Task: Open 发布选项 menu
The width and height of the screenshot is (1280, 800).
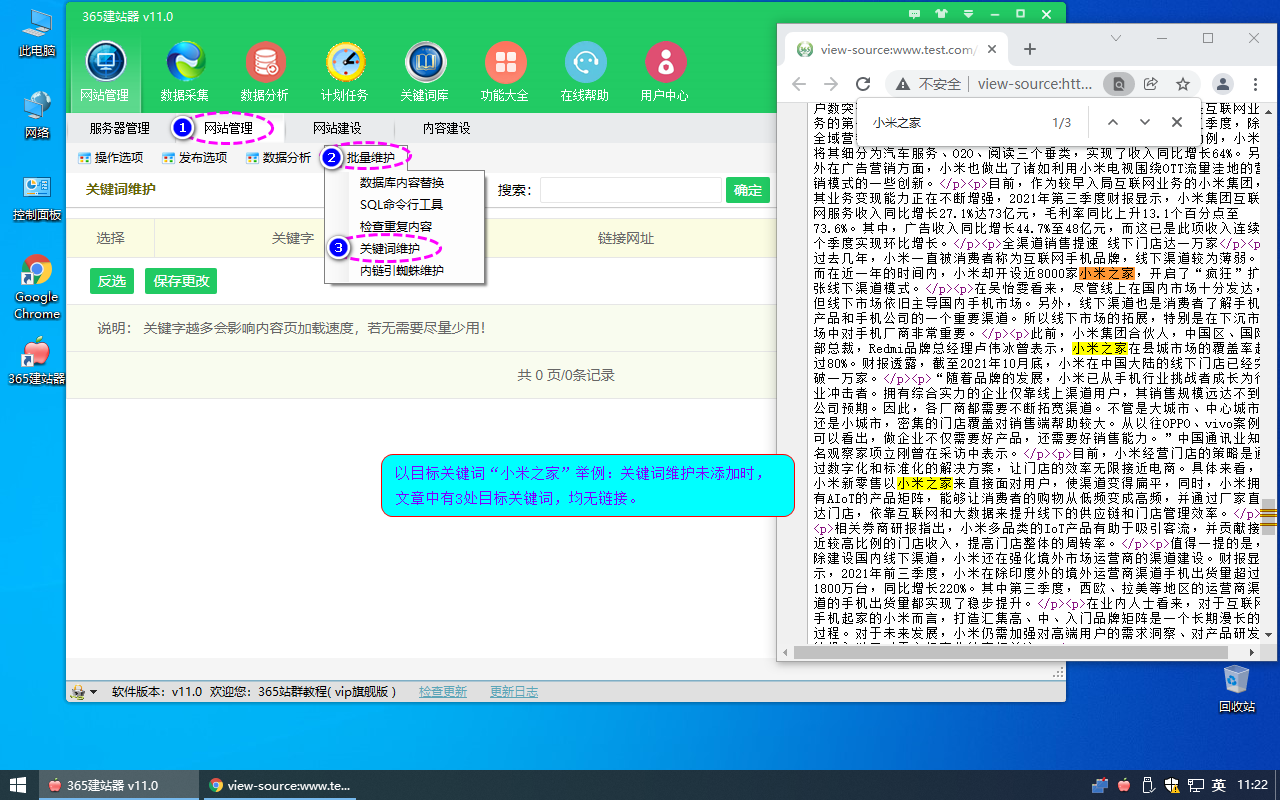Action: point(195,157)
